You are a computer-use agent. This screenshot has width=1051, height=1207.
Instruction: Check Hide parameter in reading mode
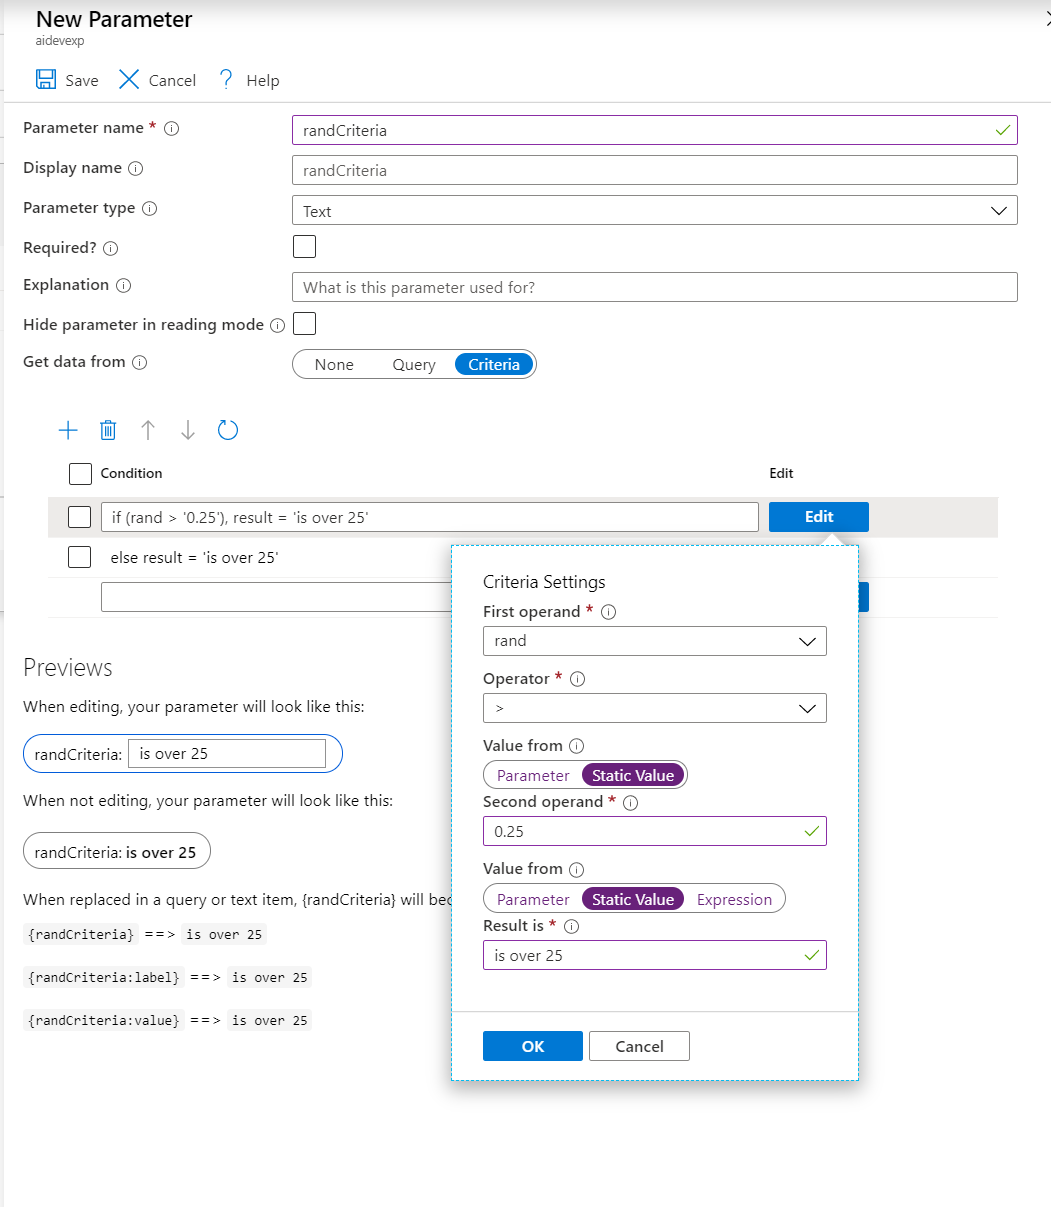click(x=304, y=324)
